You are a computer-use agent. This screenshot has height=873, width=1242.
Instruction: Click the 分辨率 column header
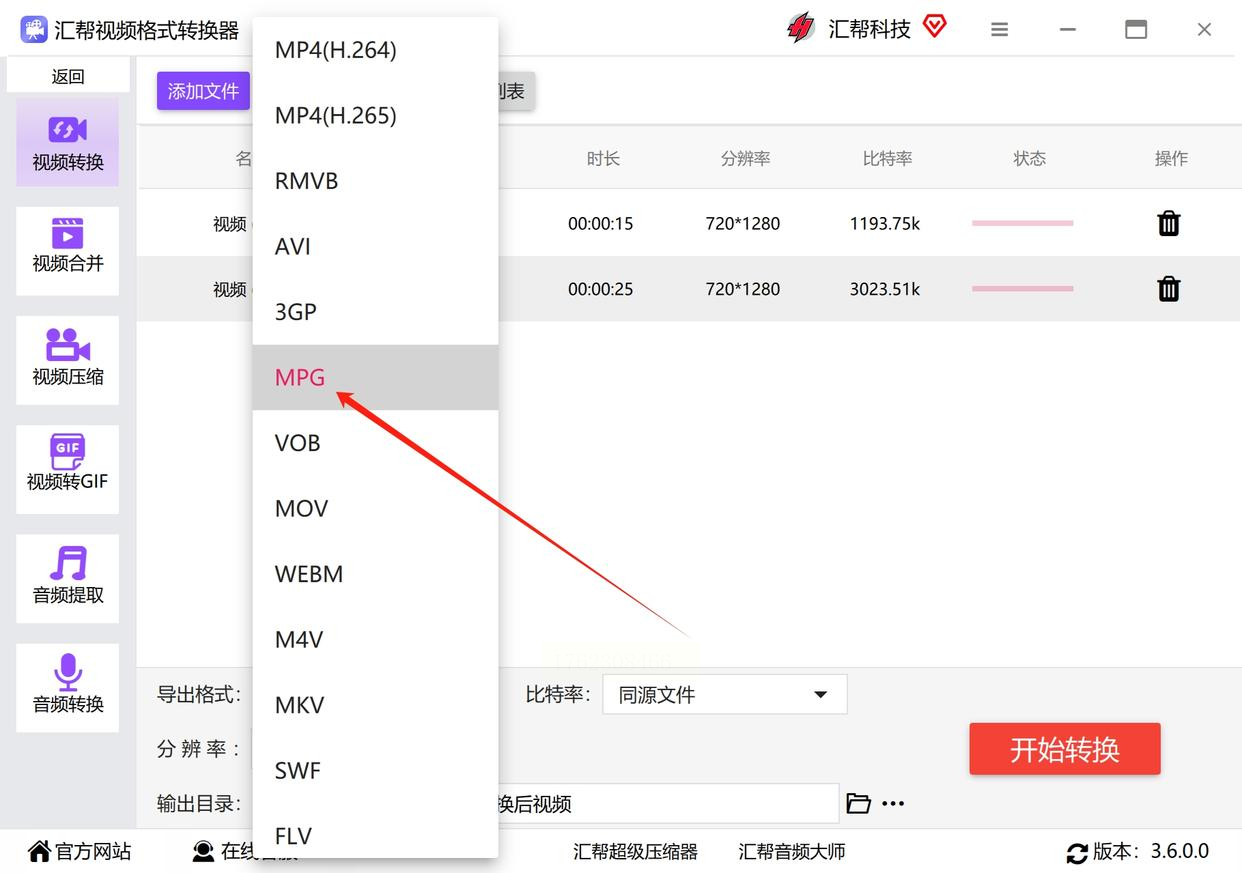[x=746, y=158]
